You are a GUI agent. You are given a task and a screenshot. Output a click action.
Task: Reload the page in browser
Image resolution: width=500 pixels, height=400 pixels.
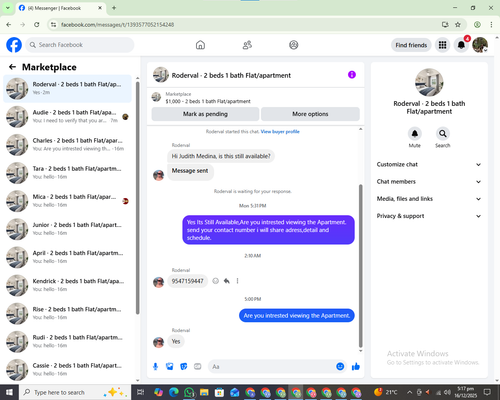pos(37,25)
